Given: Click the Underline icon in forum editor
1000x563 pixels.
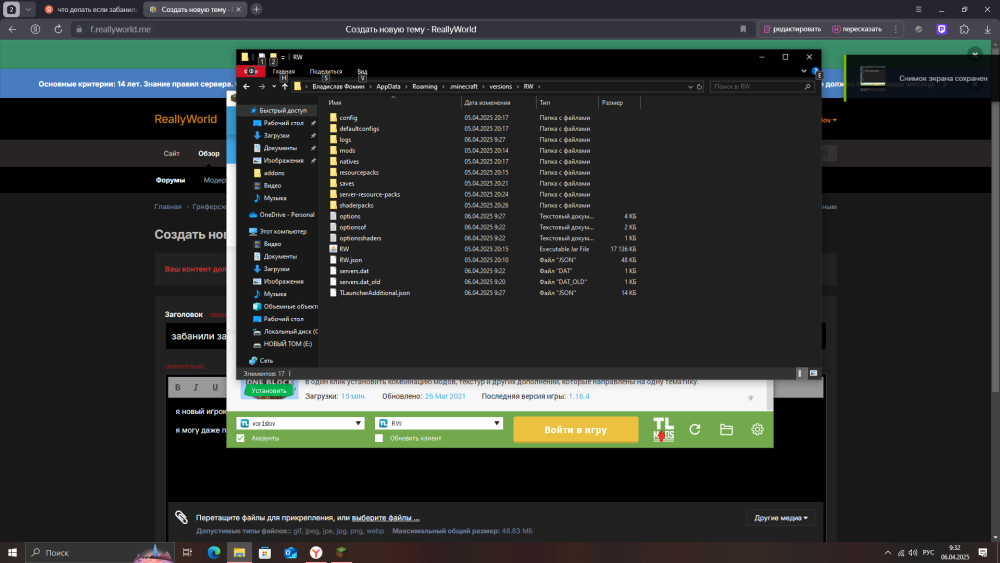Looking at the screenshot, I should tap(215, 387).
